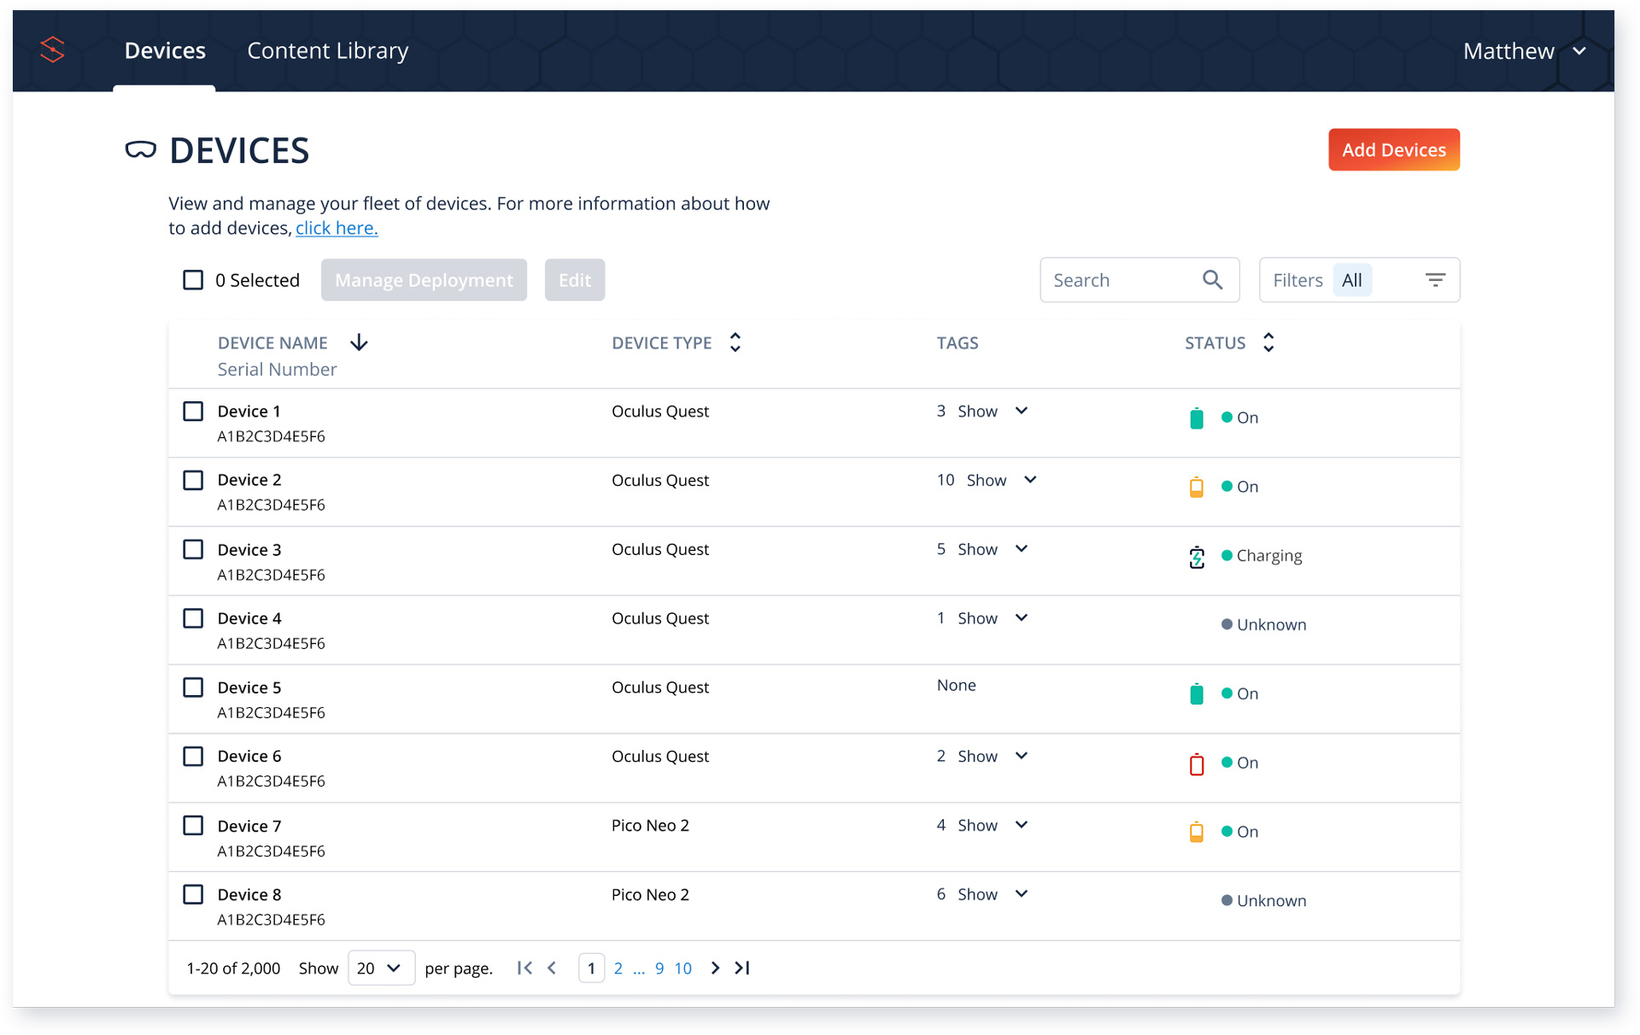Go to page 2
The image size is (1640, 1035).
tap(618, 968)
